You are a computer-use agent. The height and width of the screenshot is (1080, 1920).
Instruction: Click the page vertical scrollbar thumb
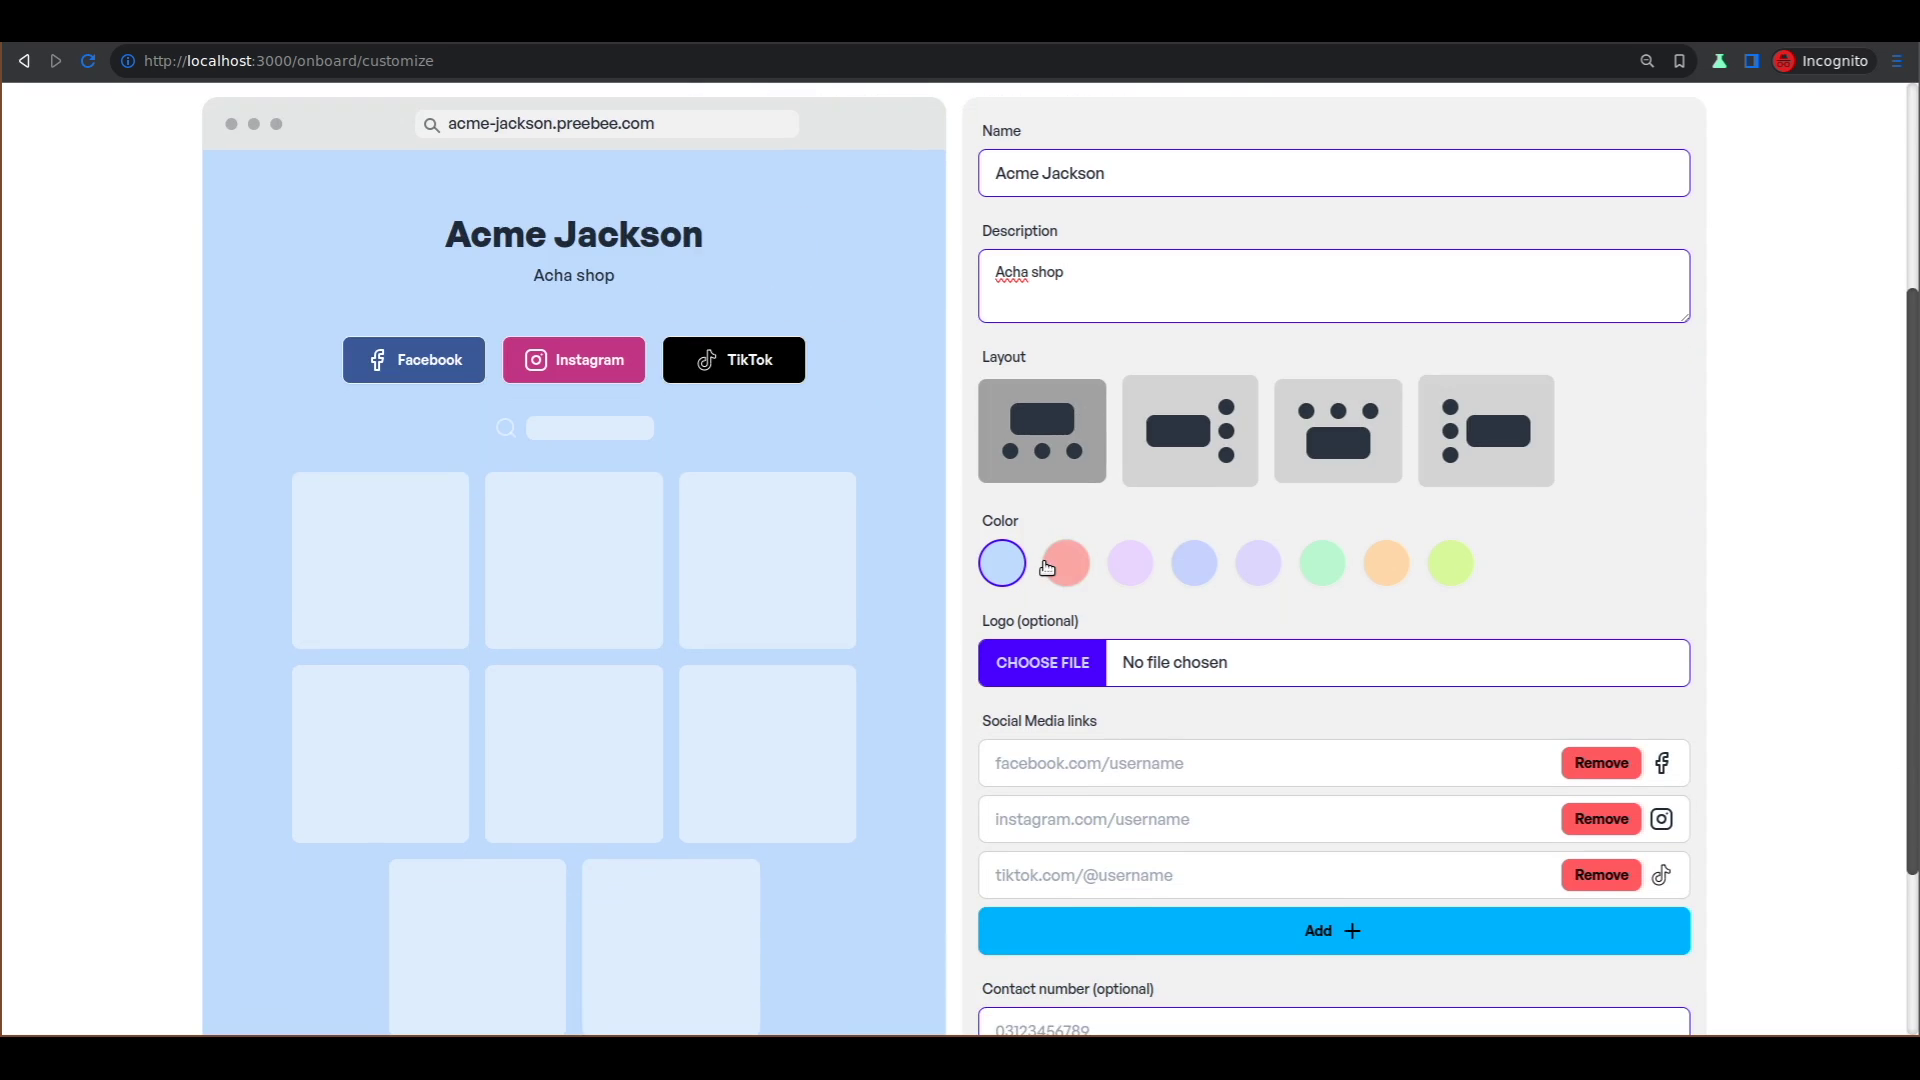1912,581
